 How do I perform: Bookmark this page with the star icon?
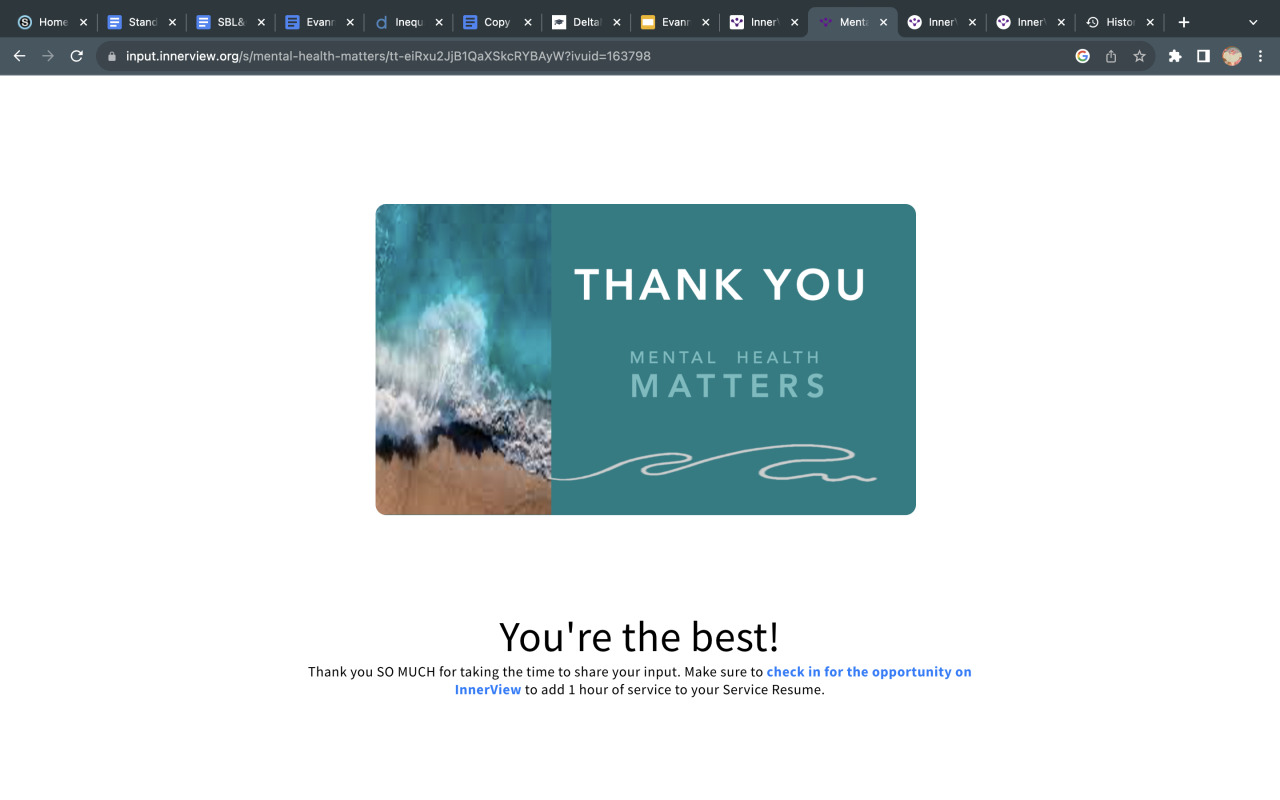(x=1139, y=56)
